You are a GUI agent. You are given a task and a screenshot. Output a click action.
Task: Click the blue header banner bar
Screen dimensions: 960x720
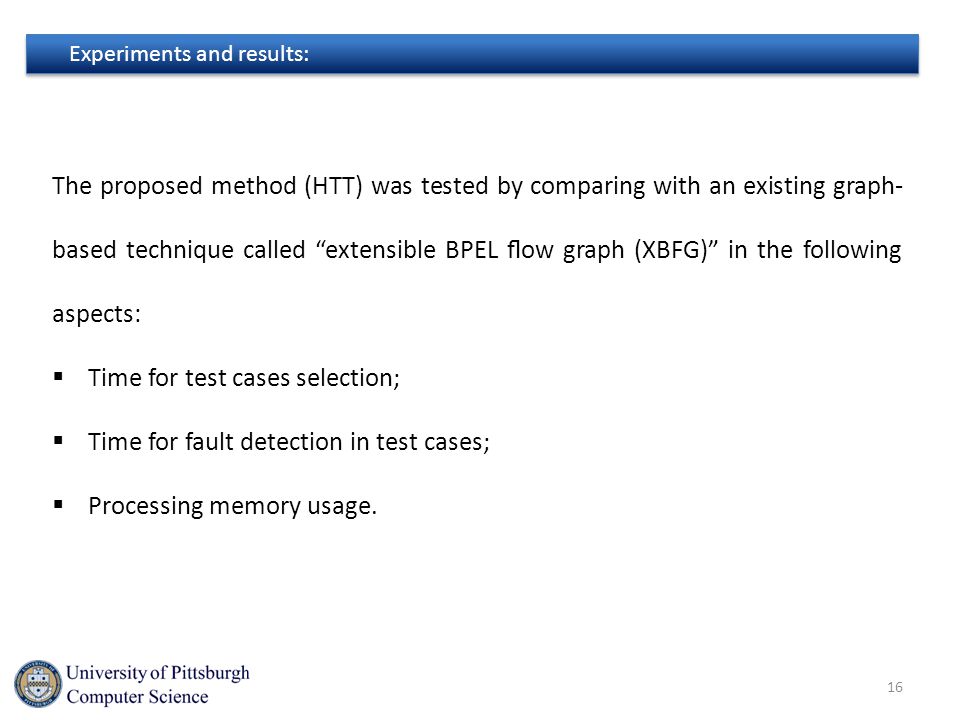click(x=472, y=54)
